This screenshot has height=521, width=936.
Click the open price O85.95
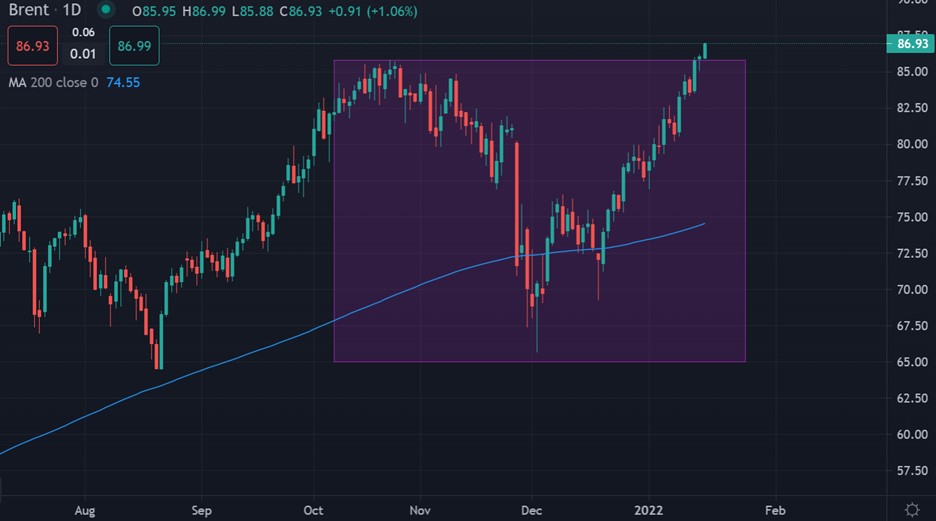[x=154, y=11]
